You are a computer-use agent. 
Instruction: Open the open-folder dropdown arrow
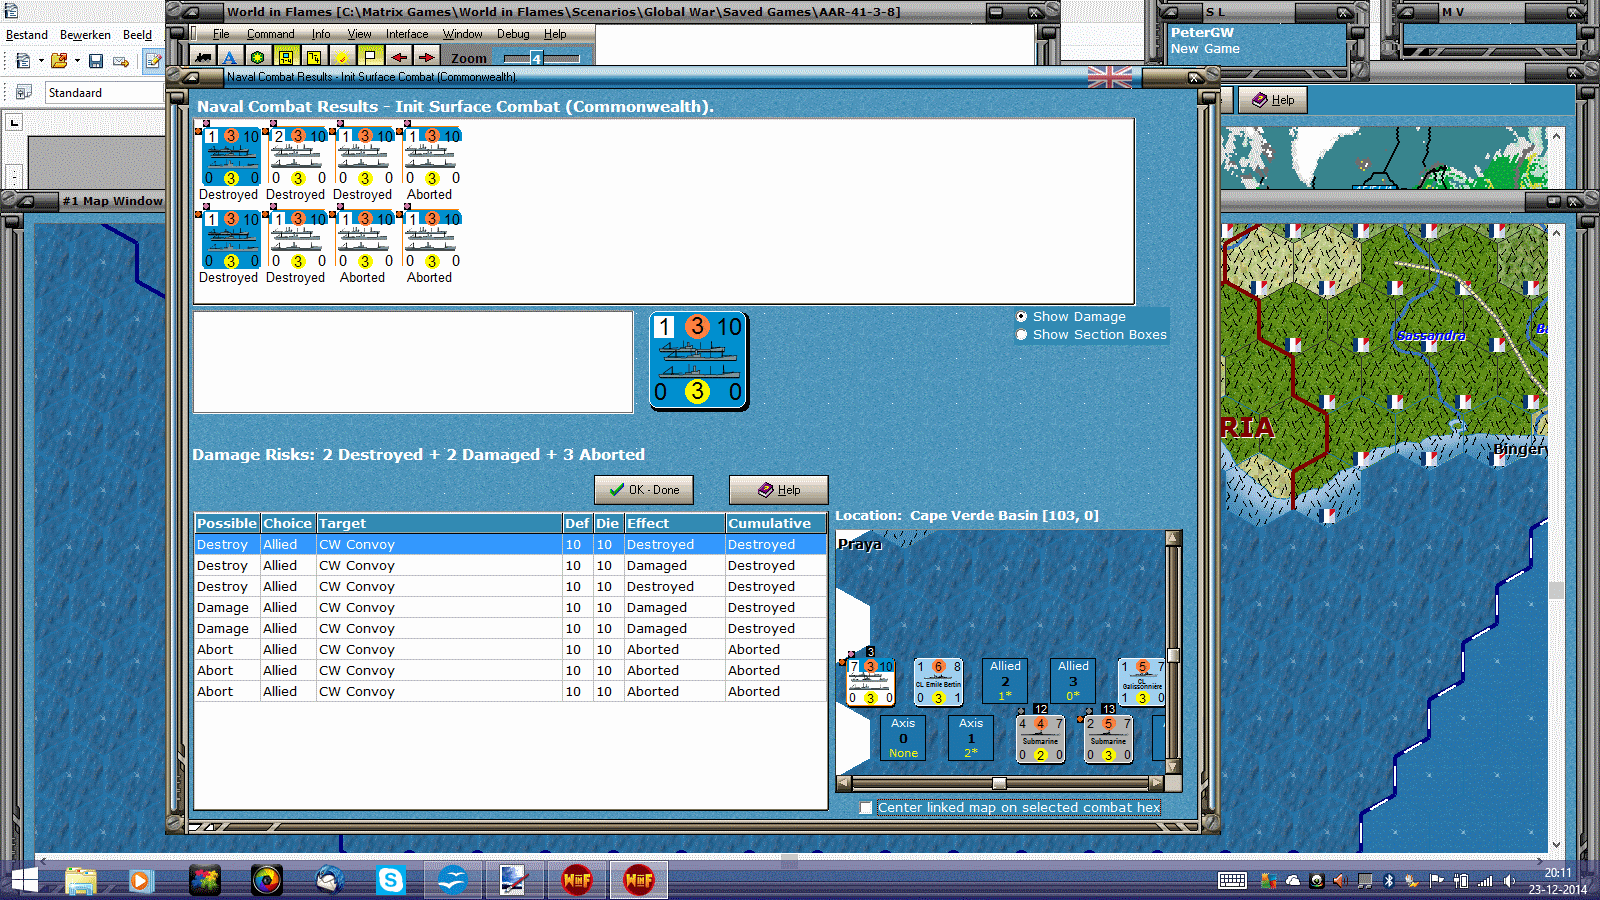coord(77,61)
